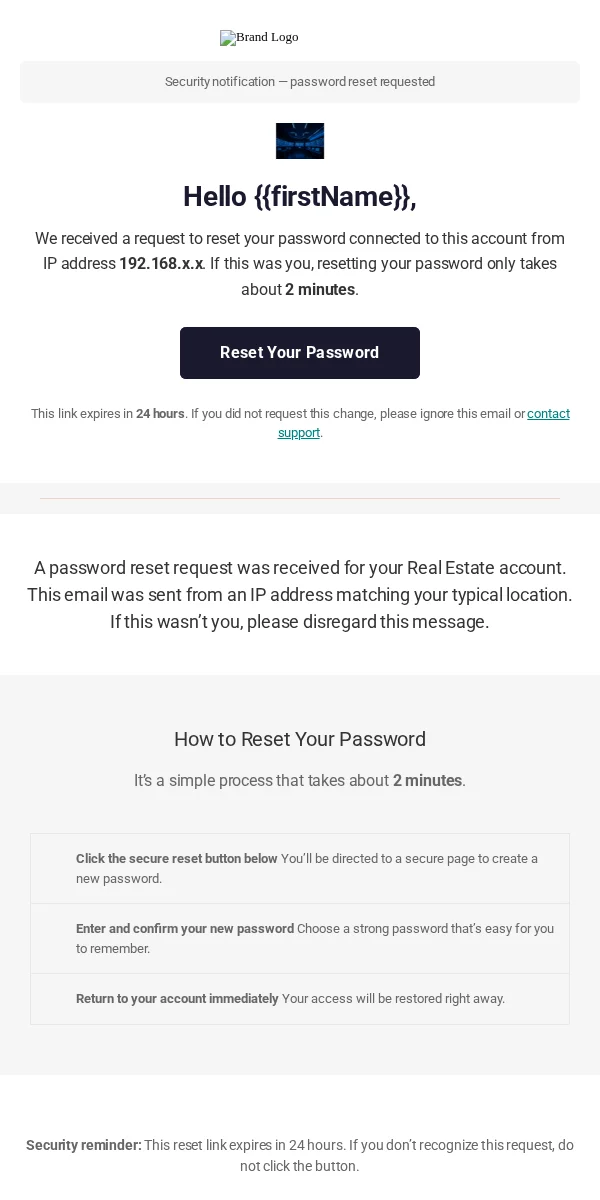Open the contact support link
Image resolution: width=600 pixels, height=1200 pixels.
point(424,423)
